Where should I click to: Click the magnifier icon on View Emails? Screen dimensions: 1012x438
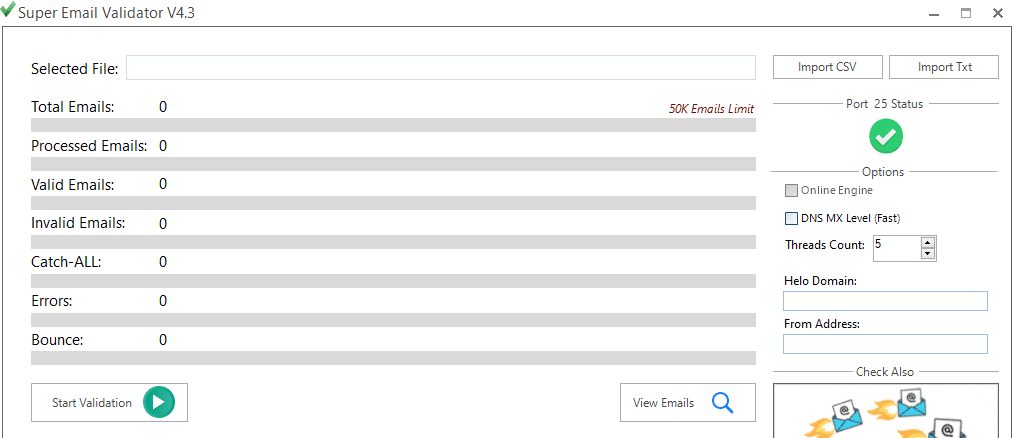(723, 403)
